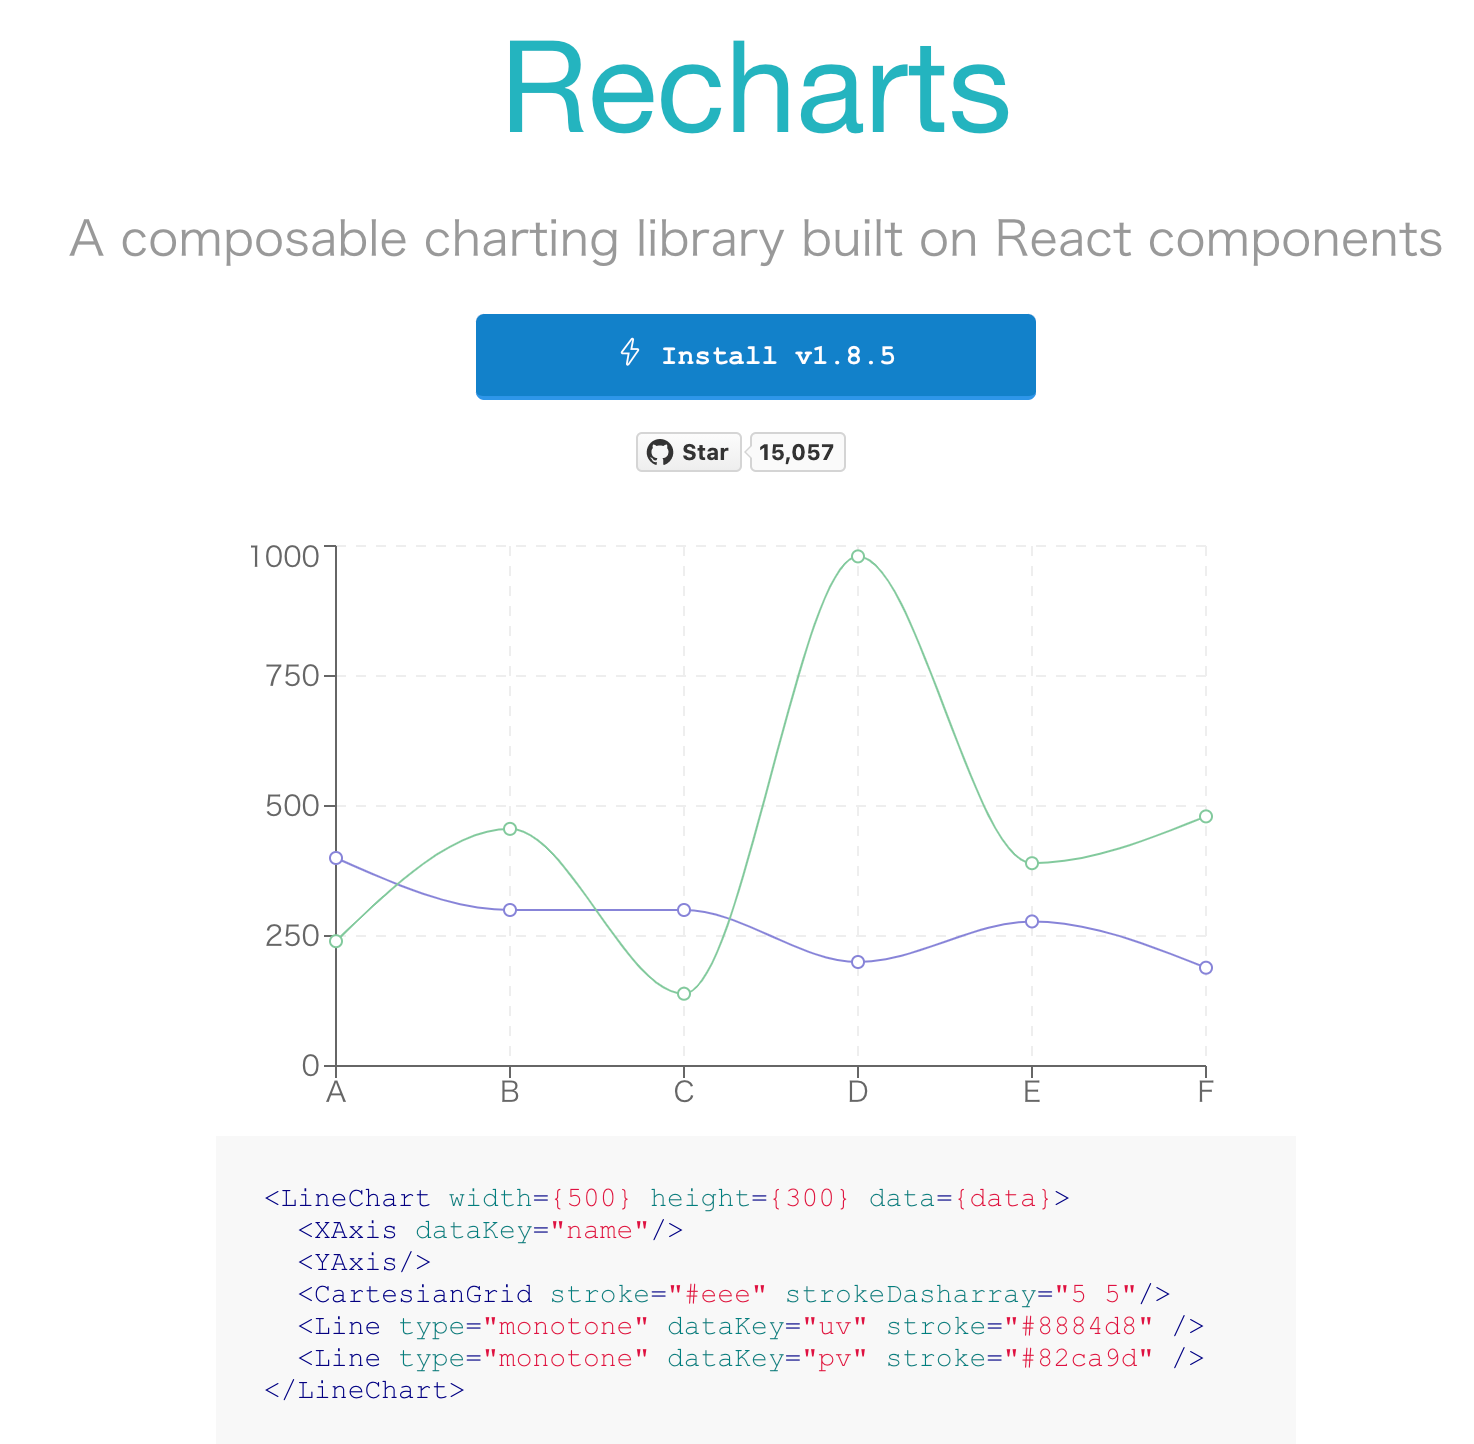Click the GitHub octocat icon
1474x1444 pixels.
click(x=661, y=452)
